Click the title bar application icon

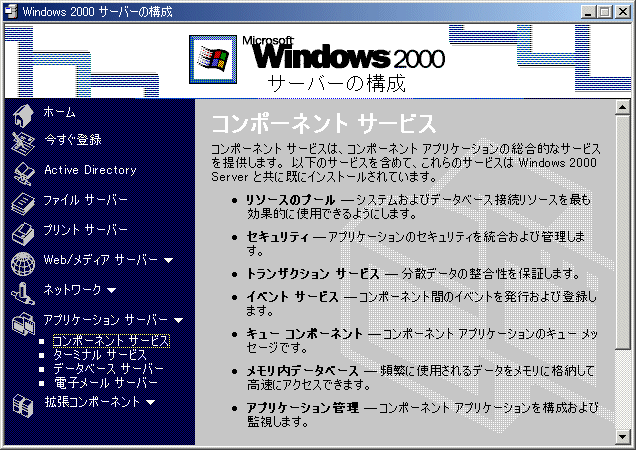point(11,11)
